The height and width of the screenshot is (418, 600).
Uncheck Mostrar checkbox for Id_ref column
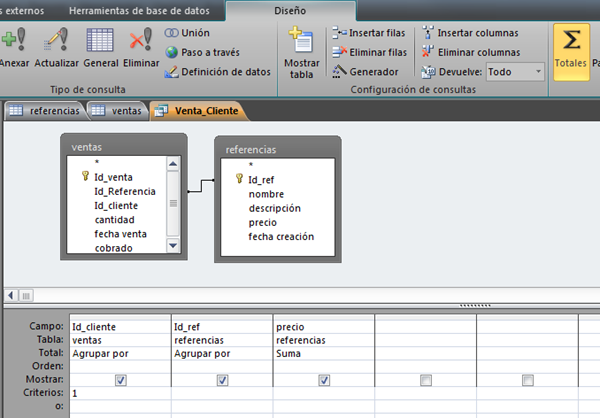[x=222, y=381]
